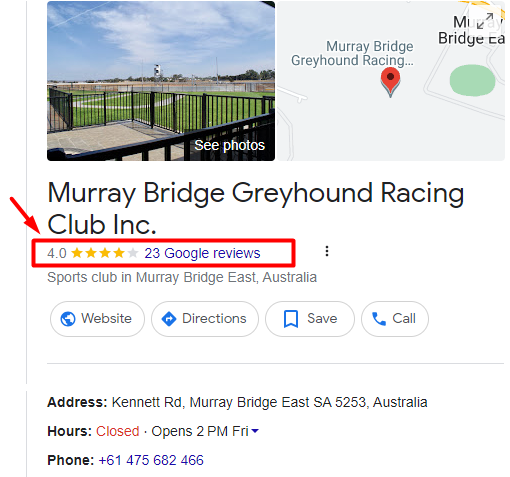
Task: Expand the map to full view
Action: 484,21
